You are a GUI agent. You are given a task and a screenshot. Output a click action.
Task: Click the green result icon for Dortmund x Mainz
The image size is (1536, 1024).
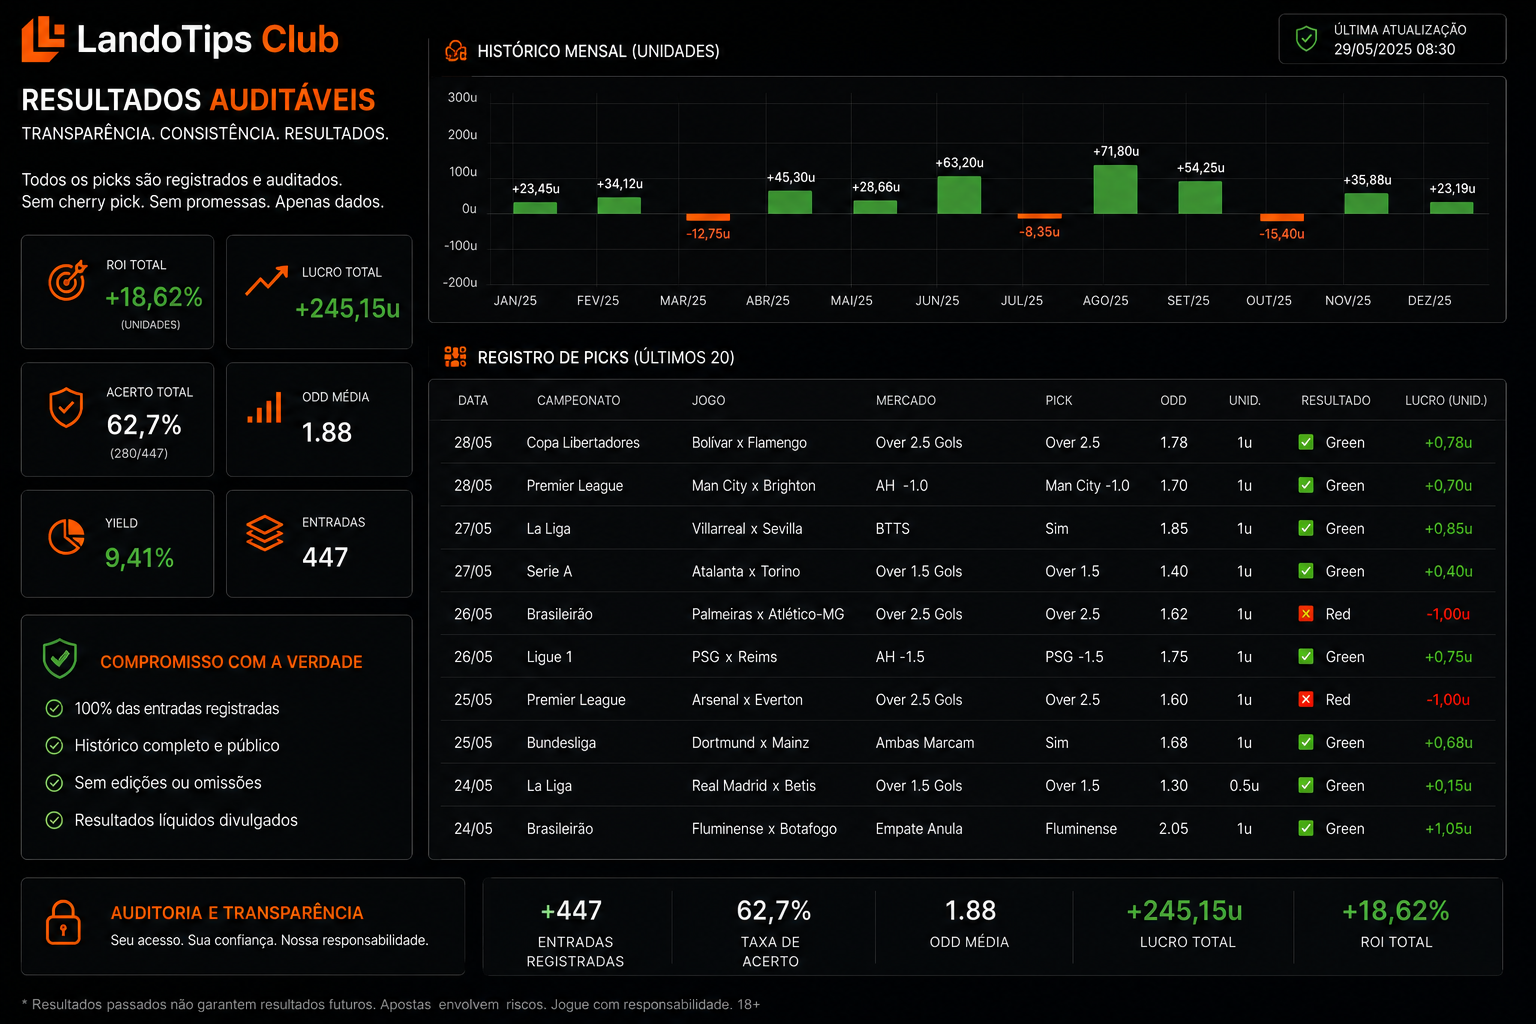[1306, 743]
